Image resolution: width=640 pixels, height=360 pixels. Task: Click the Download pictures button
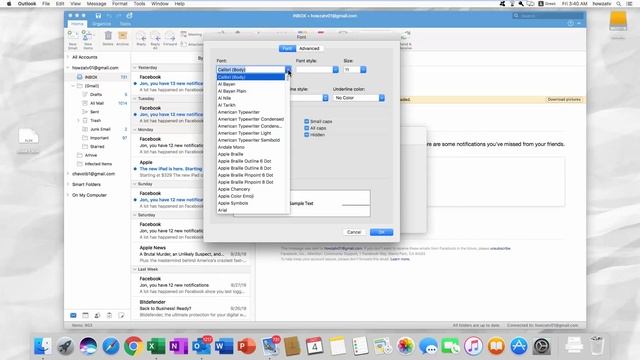pyautogui.click(x=564, y=100)
